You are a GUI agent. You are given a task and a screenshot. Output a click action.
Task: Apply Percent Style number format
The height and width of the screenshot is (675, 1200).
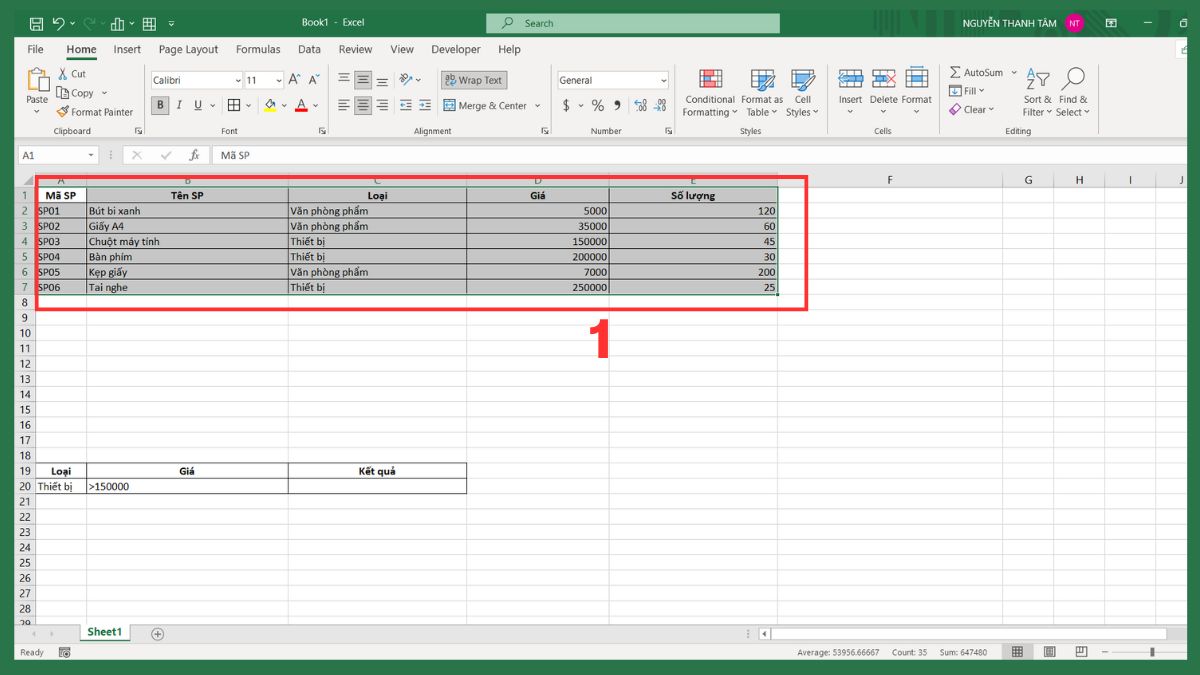[x=597, y=104]
